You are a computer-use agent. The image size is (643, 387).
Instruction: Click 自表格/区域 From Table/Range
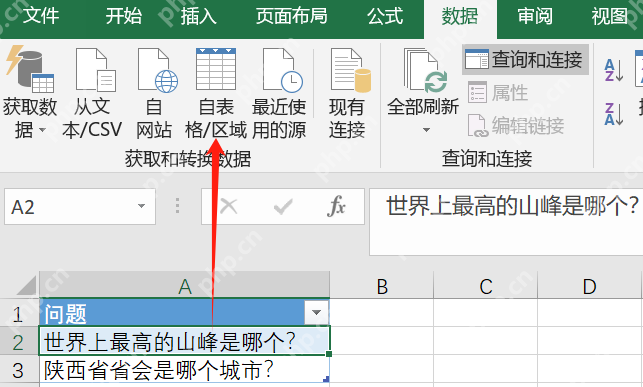[x=216, y=93]
